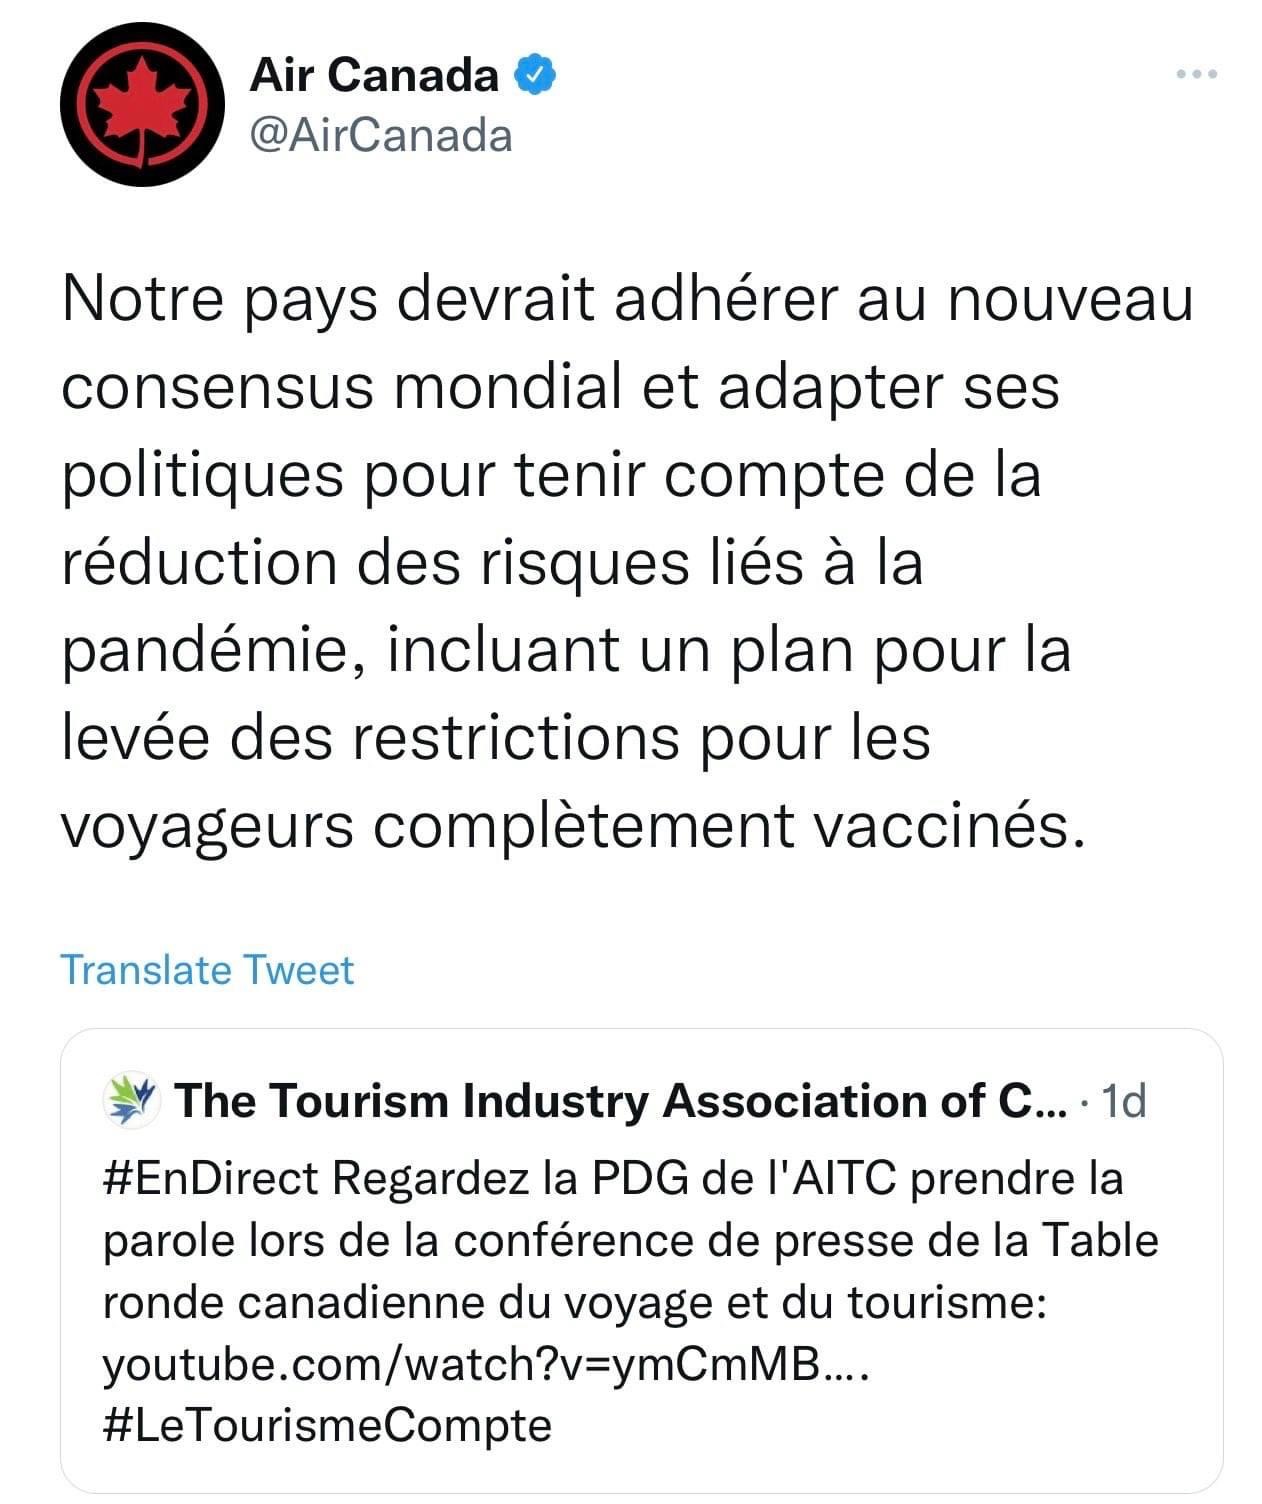Click the Translate Tweet link
The image size is (1262, 1504).
(x=207, y=970)
